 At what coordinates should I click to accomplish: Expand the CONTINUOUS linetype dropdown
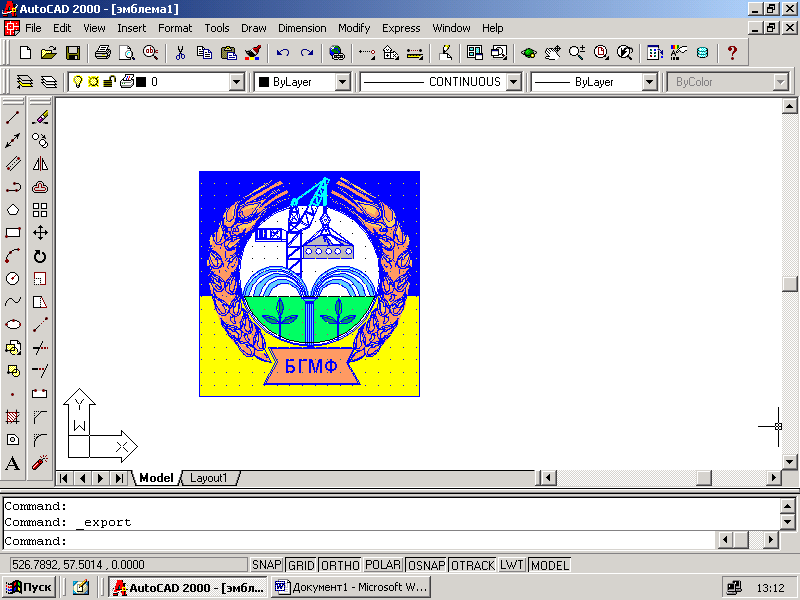(514, 82)
